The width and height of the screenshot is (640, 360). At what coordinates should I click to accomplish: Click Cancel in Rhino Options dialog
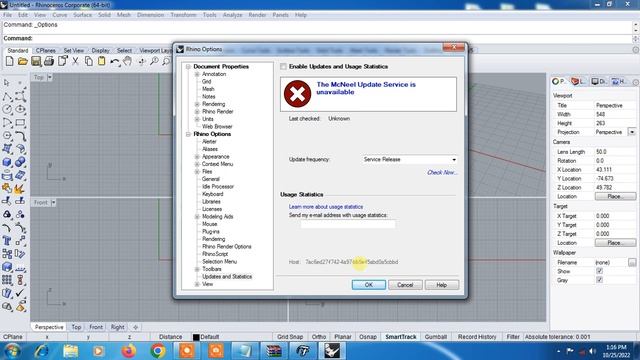click(405, 285)
